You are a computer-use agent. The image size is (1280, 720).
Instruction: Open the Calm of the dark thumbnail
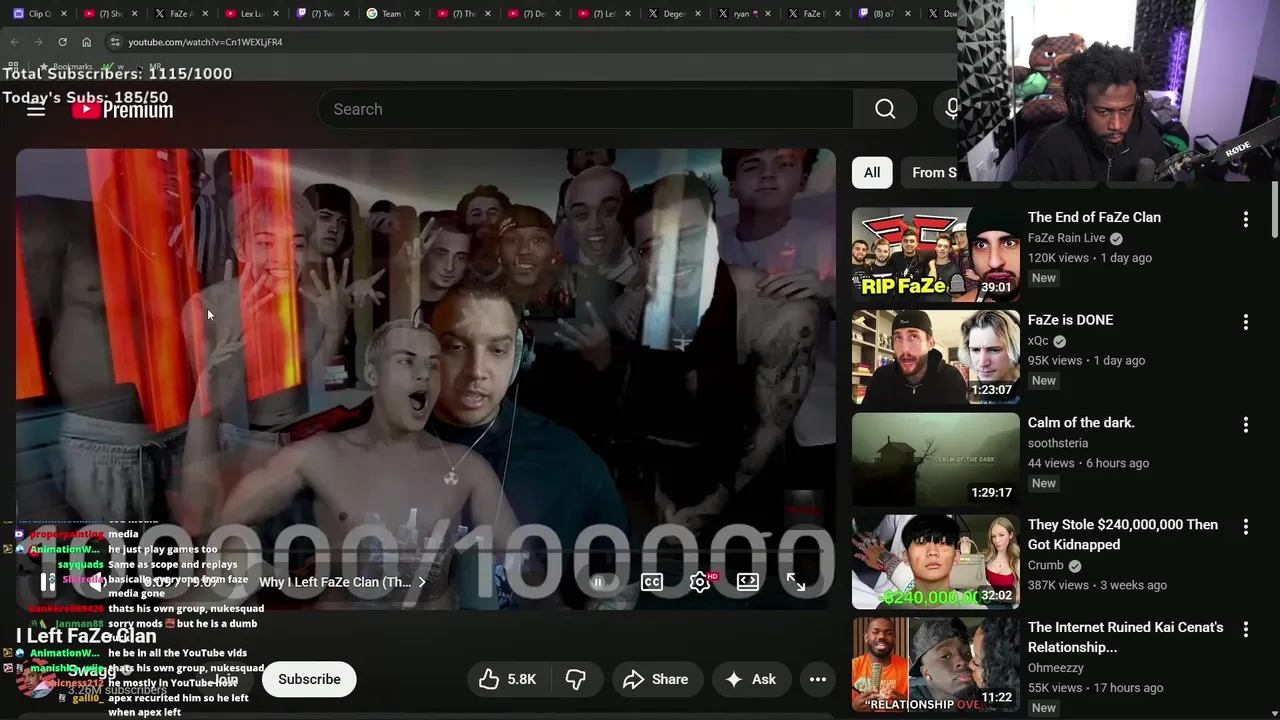click(936, 460)
